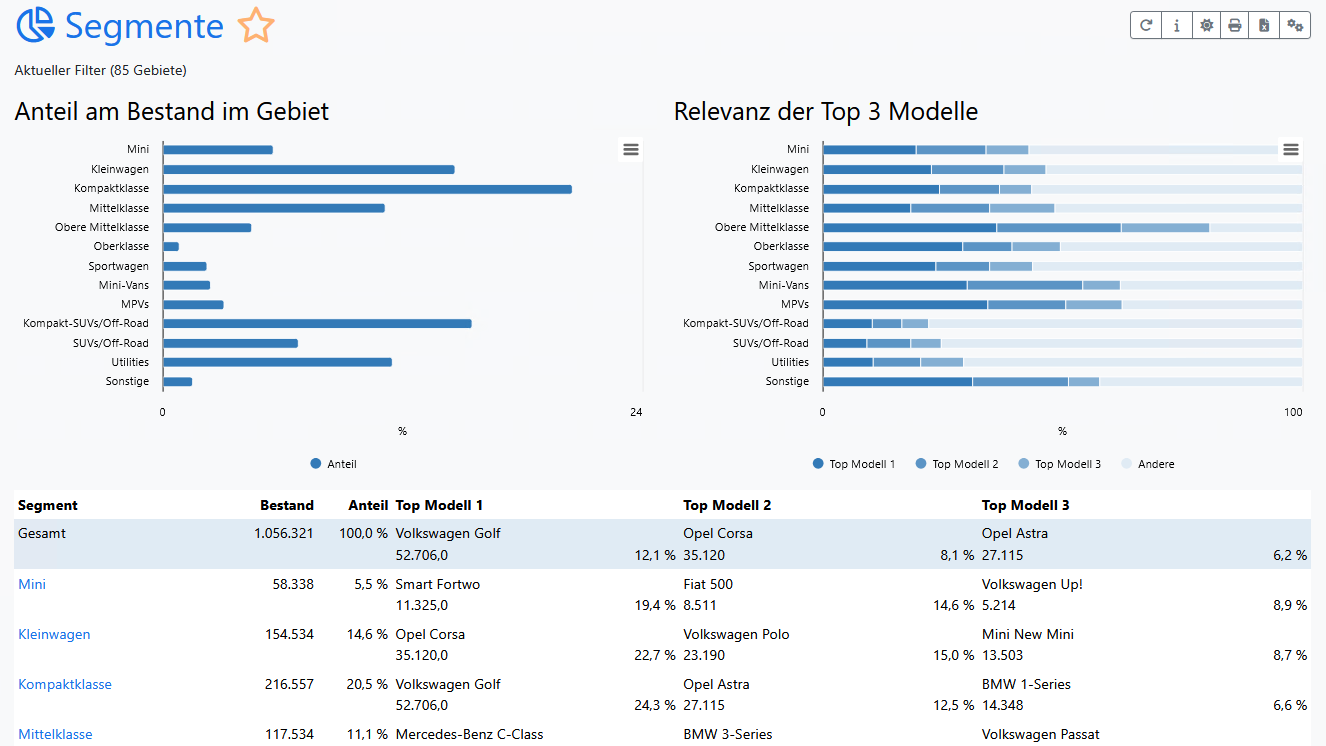Viewport: 1326px width, 746px height.
Task: Click the 'BMW 1-Series' model cell
Action: [1026, 684]
